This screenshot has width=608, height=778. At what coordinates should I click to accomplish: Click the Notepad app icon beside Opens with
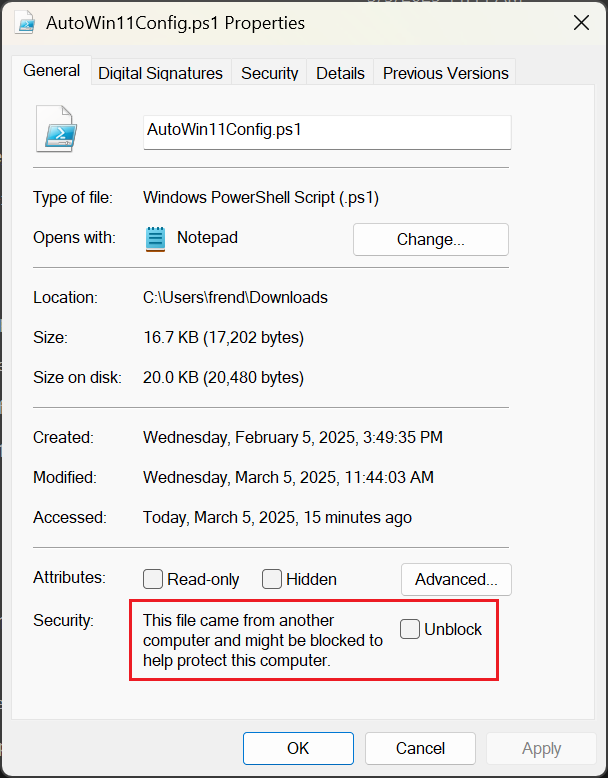(155, 239)
